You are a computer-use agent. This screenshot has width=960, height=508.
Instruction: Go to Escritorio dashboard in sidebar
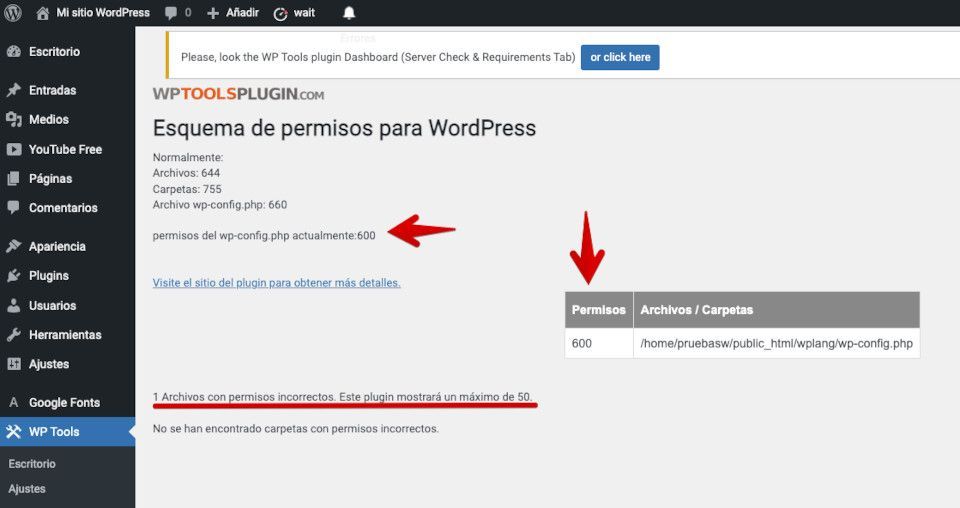(x=54, y=52)
